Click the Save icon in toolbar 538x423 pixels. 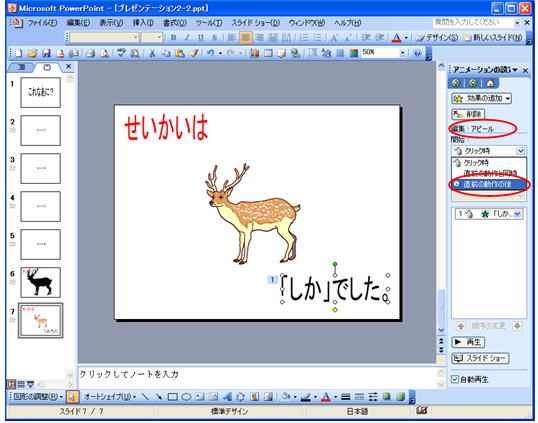click(x=46, y=53)
